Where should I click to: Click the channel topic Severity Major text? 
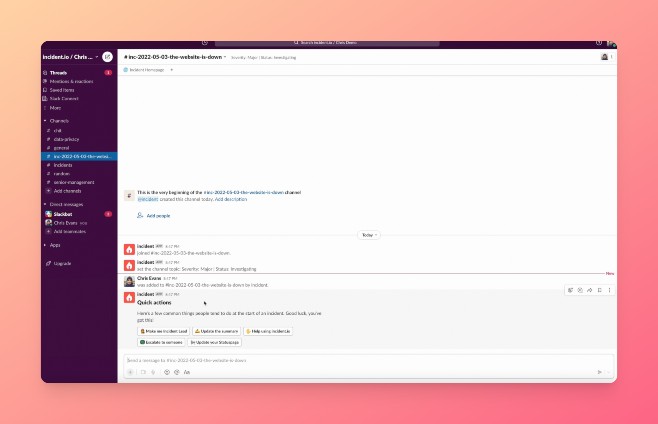(x=264, y=58)
